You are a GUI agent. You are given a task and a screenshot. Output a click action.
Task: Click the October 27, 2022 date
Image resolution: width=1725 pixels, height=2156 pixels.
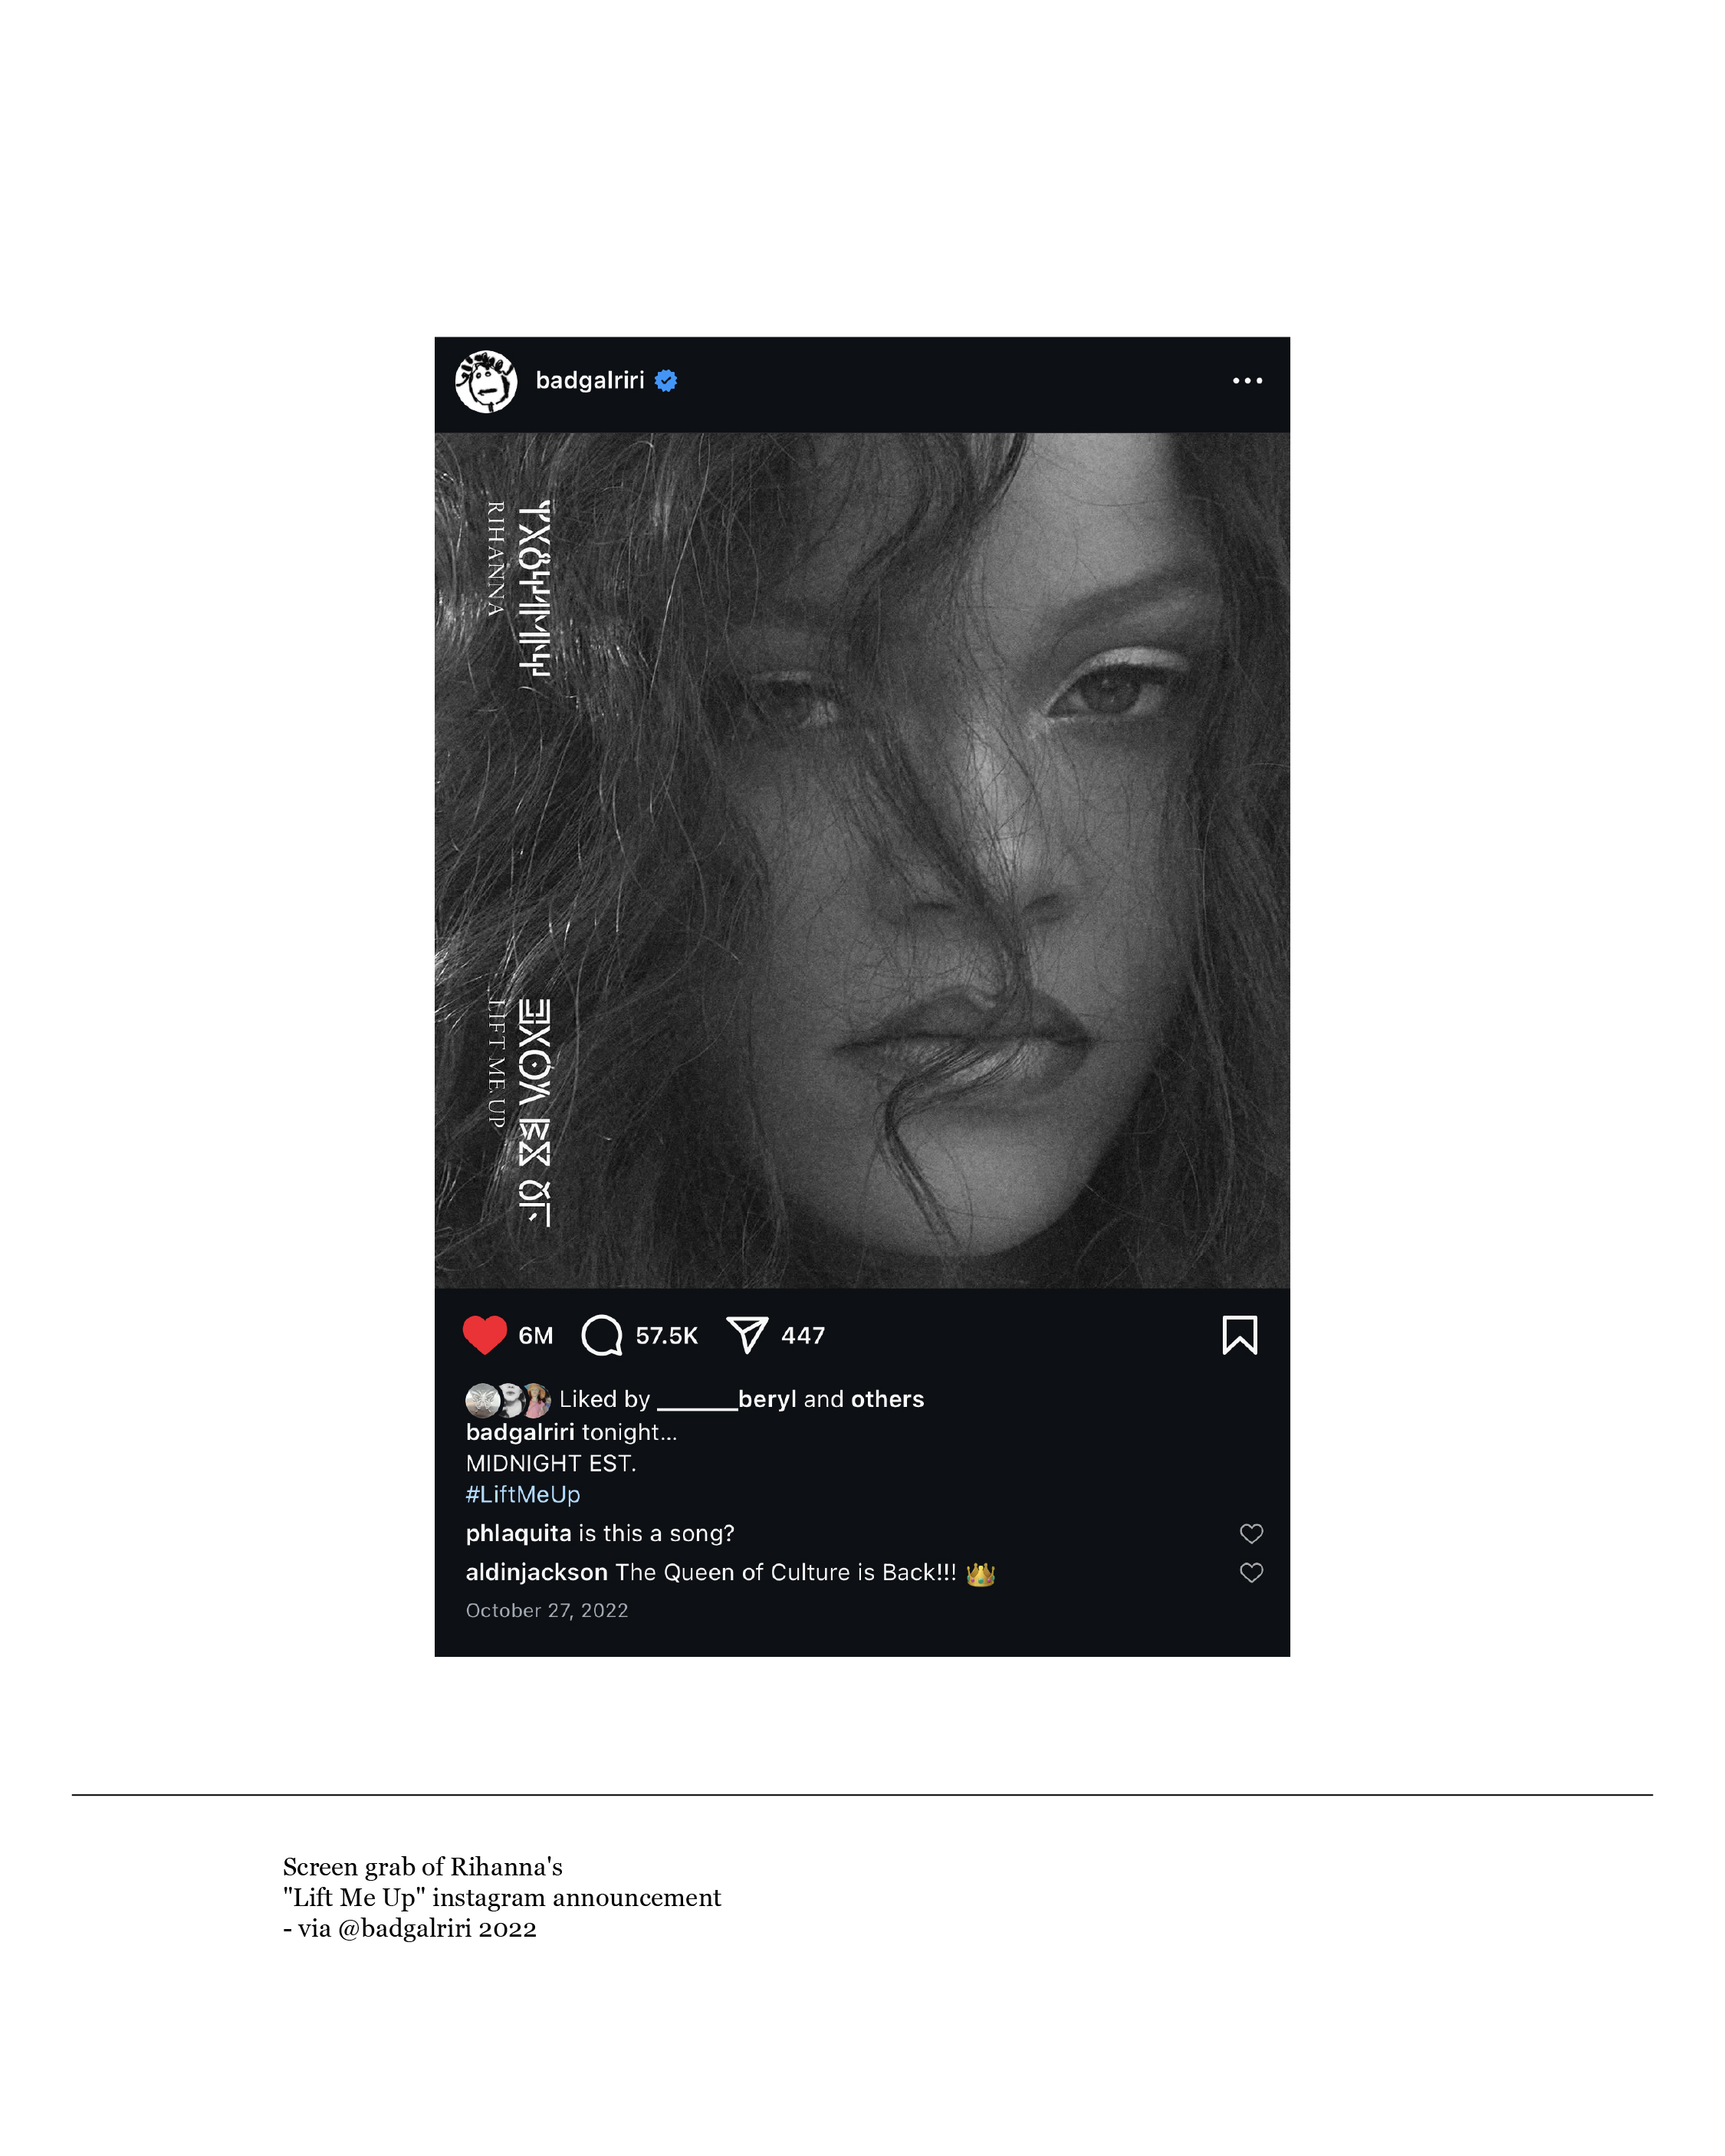[547, 1610]
